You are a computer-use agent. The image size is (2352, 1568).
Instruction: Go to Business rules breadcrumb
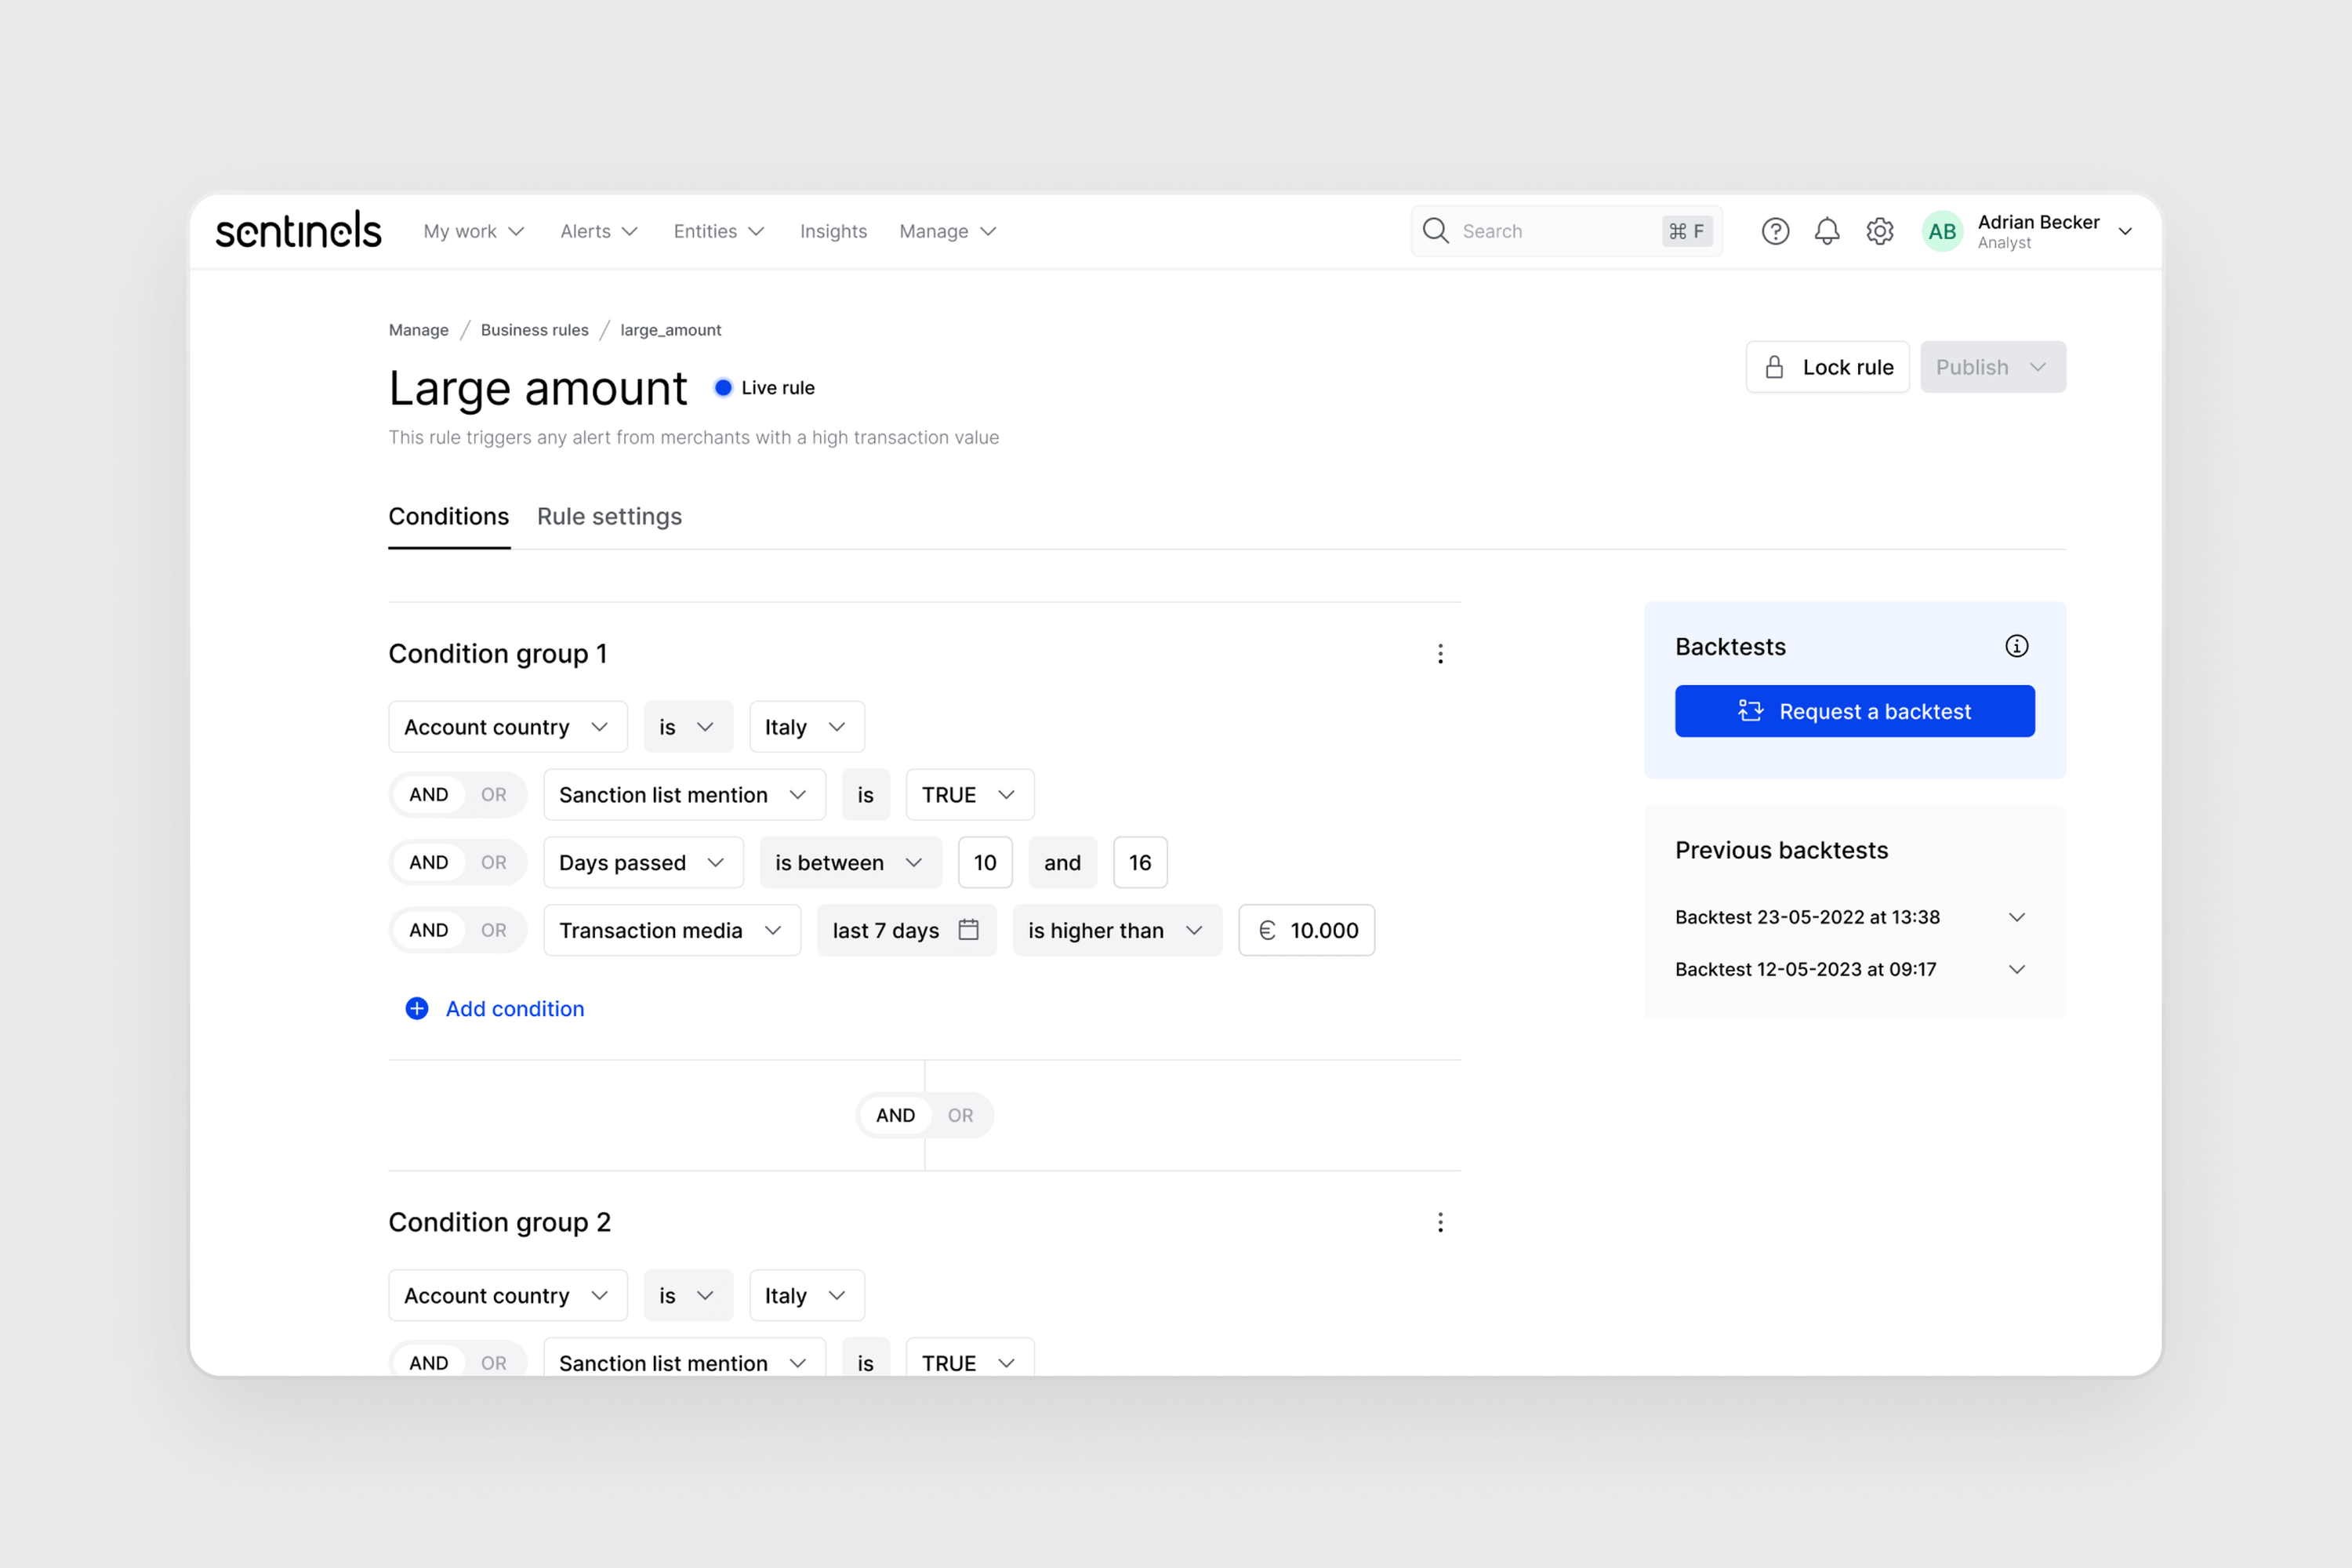[x=534, y=330]
